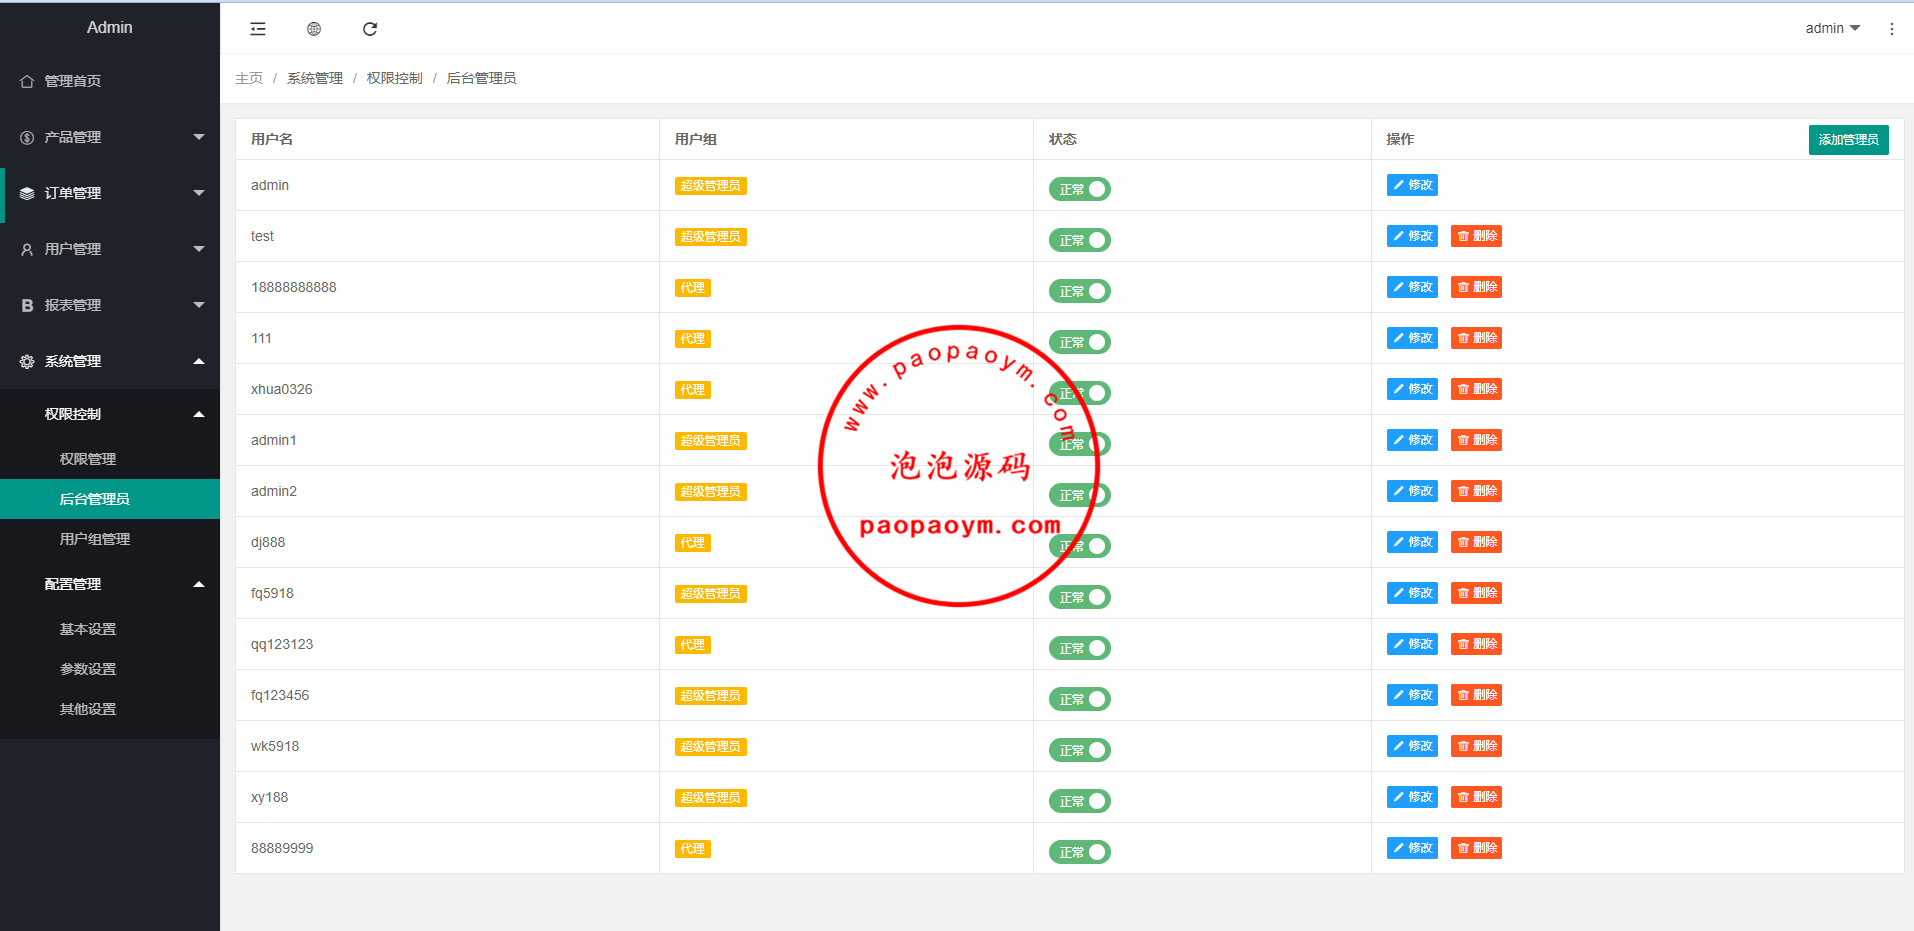Screen dimensions: 1914x931
Task: Collapse the sidebar with the menu-fold icon
Action: point(258,29)
